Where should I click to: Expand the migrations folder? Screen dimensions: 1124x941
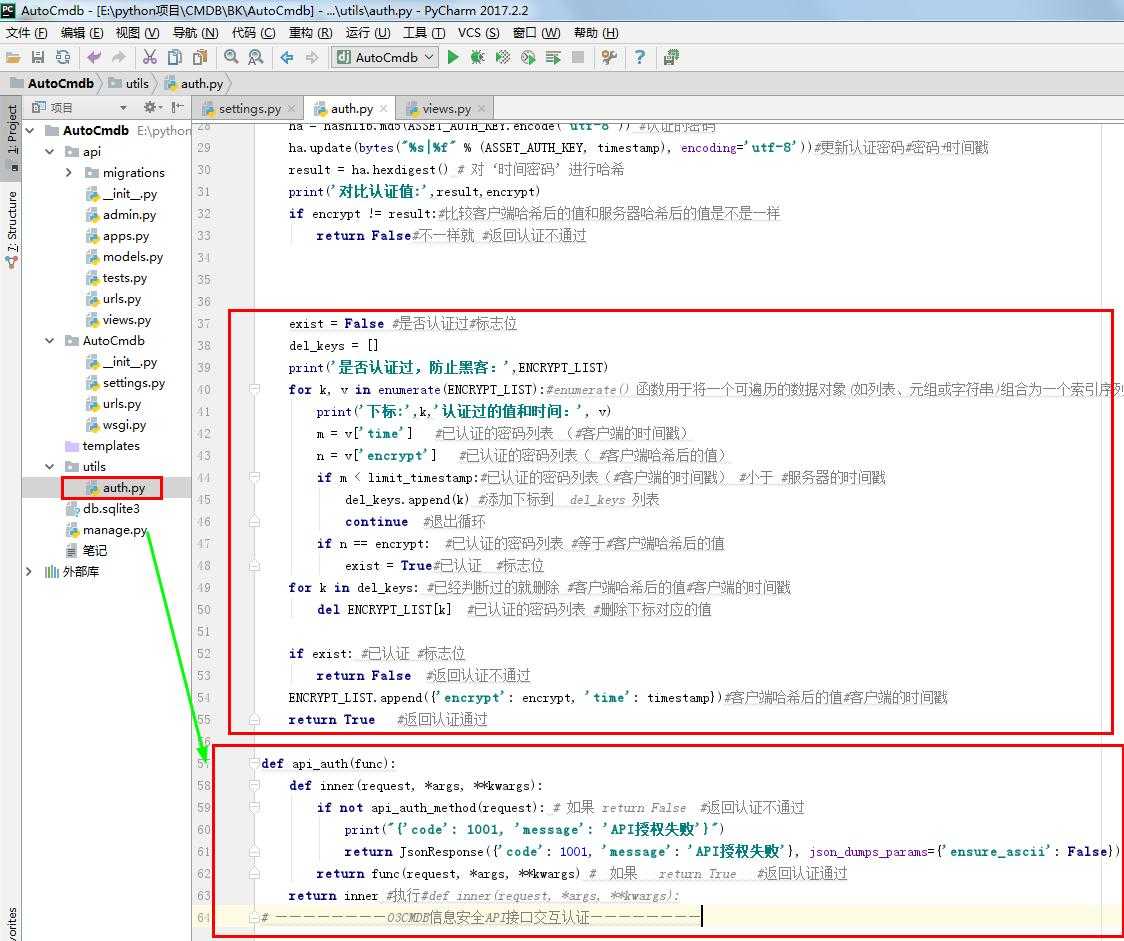[x=69, y=173]
